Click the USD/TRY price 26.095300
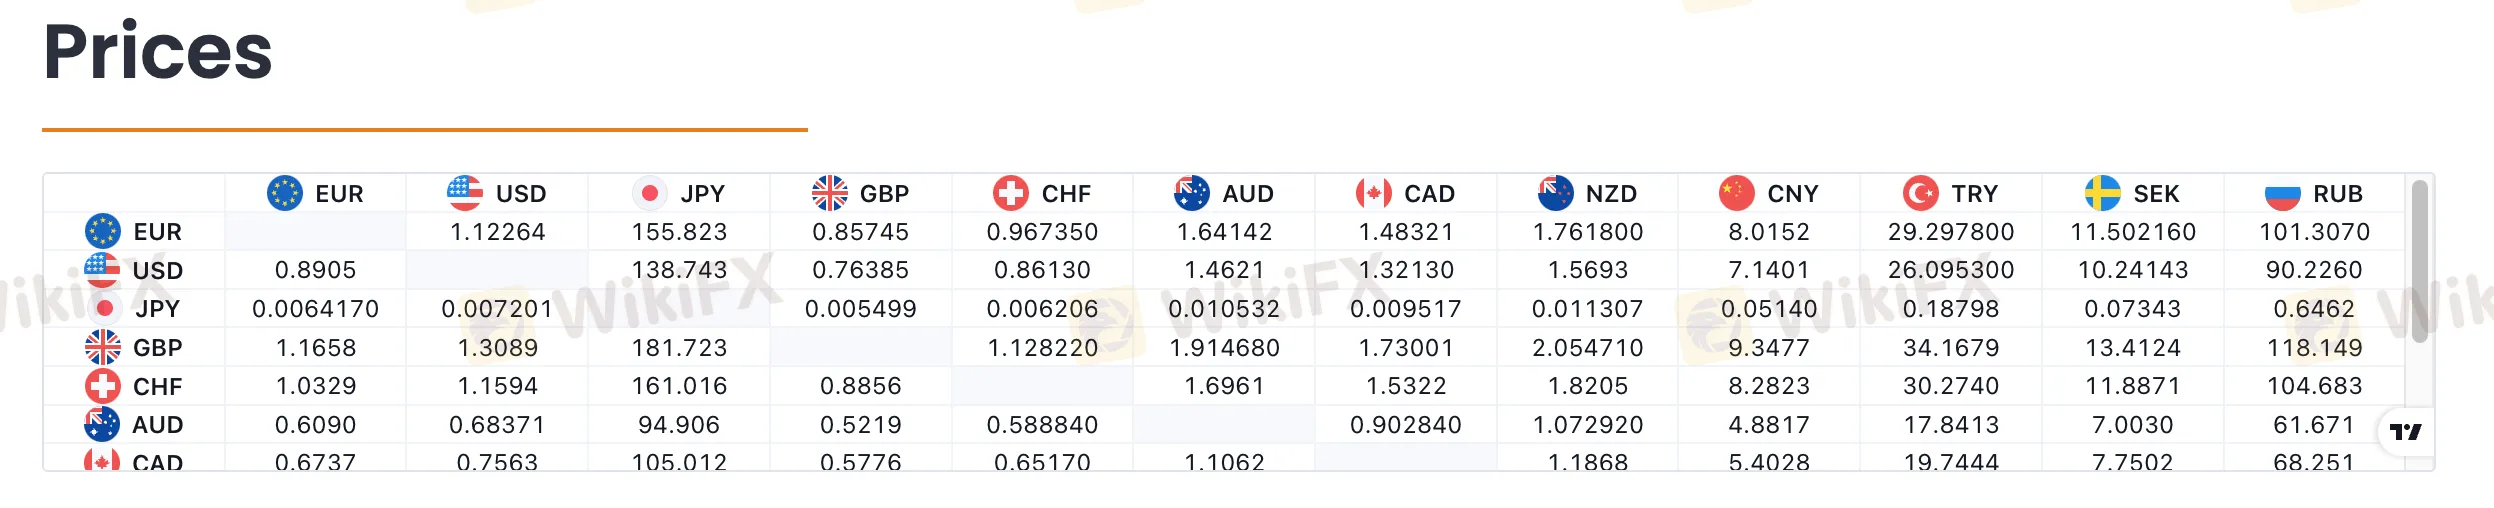Screen dimensions: 2494x508 click(1951, 270)
